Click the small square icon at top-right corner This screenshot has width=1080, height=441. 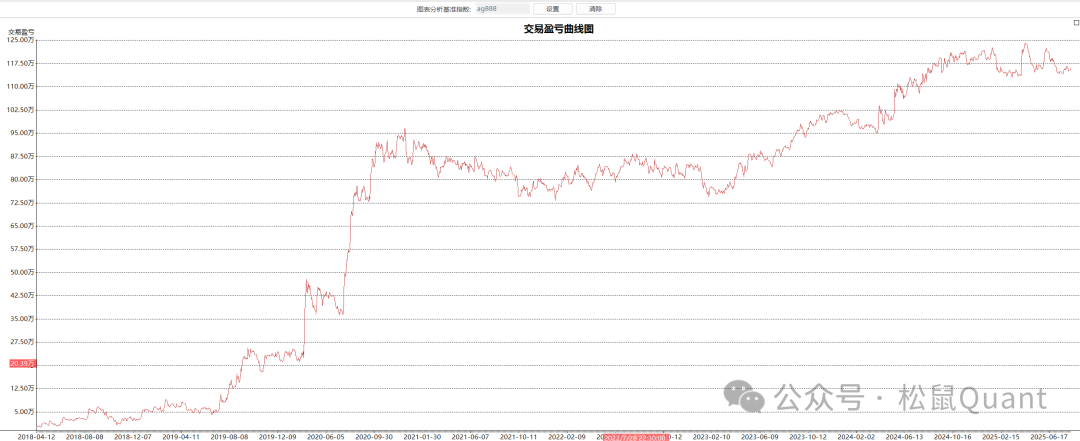(x=1075, y=22)
